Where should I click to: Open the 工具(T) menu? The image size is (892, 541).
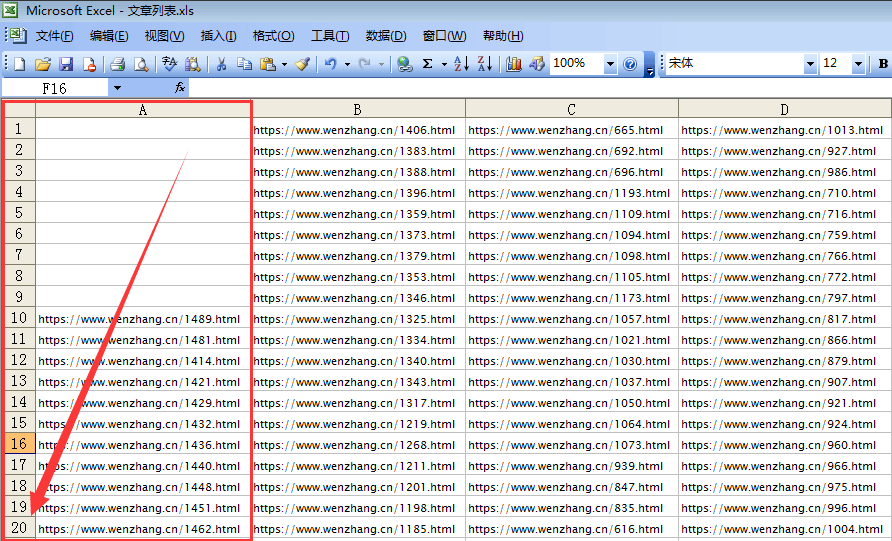tap(330, 36)
